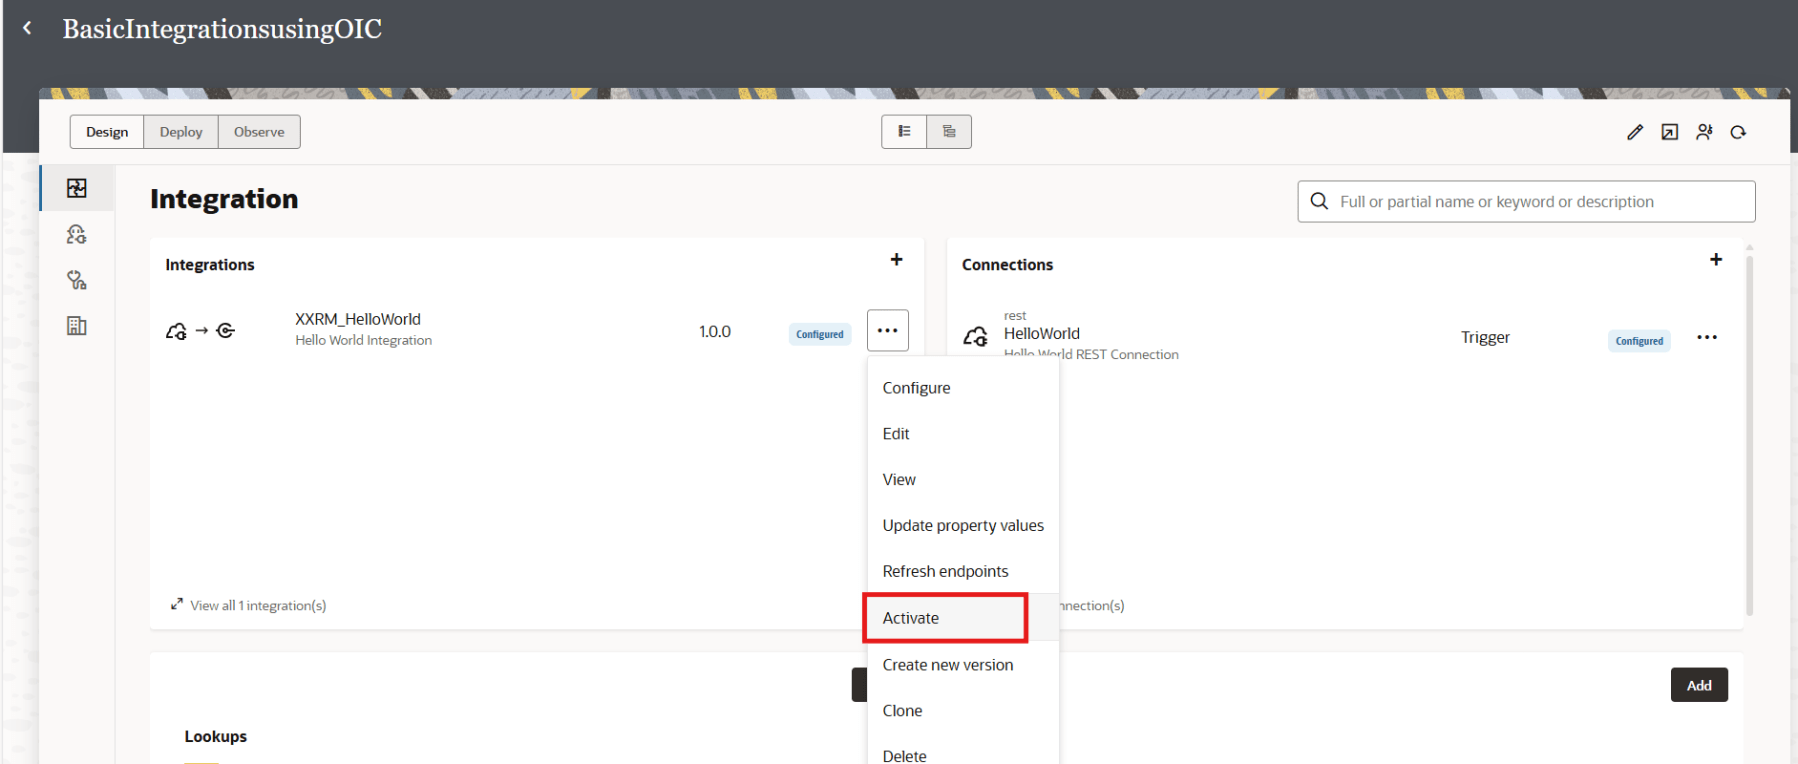Select the Integration sidebar icon
Image resolution: width=1798 pixels, height=764 pixels.
tap(77, 188)
